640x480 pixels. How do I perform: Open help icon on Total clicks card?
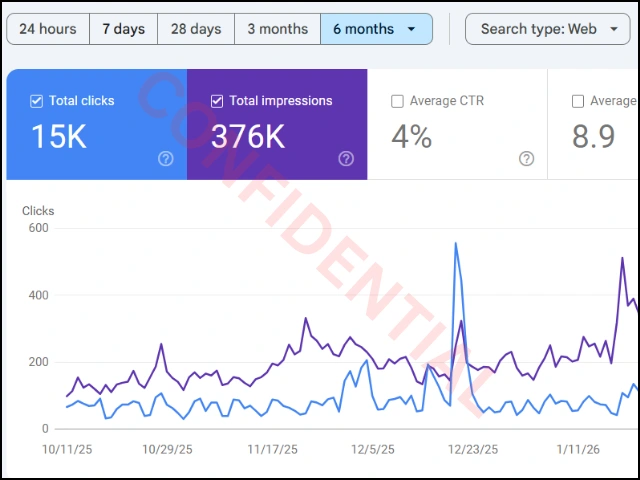point(165,158)
